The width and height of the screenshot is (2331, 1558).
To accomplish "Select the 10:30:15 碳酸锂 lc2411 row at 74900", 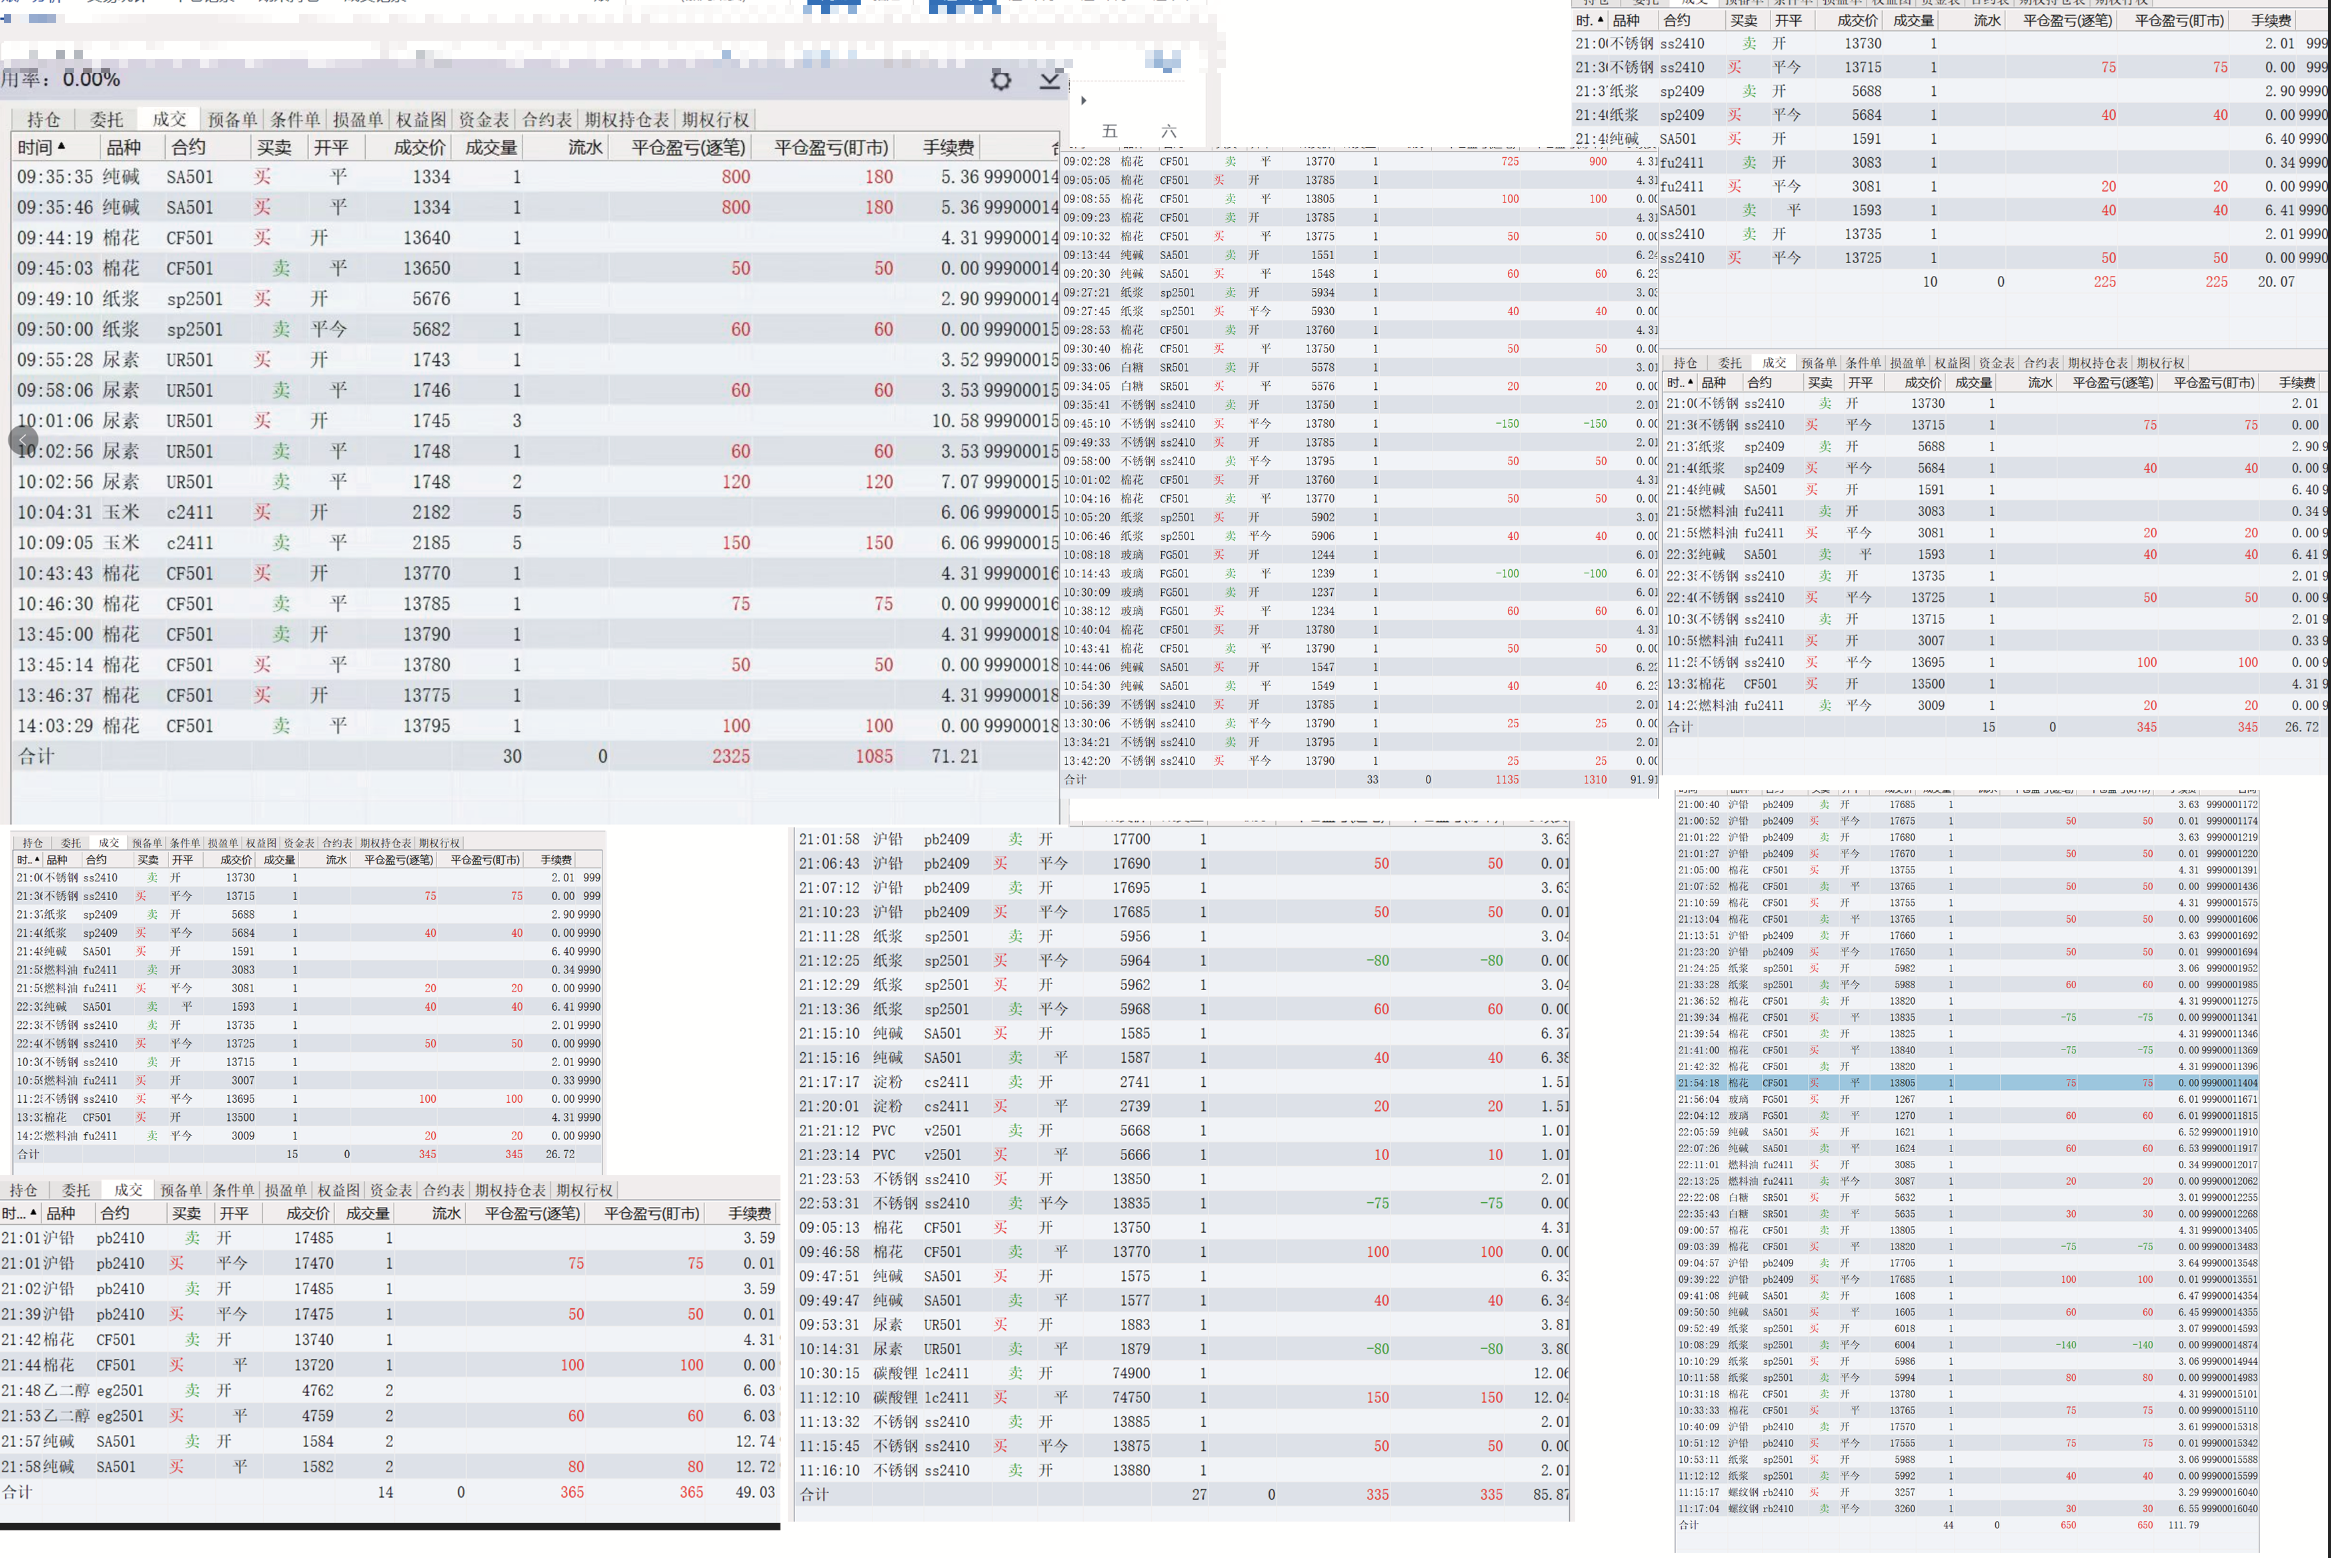I will [1182, 1373].
